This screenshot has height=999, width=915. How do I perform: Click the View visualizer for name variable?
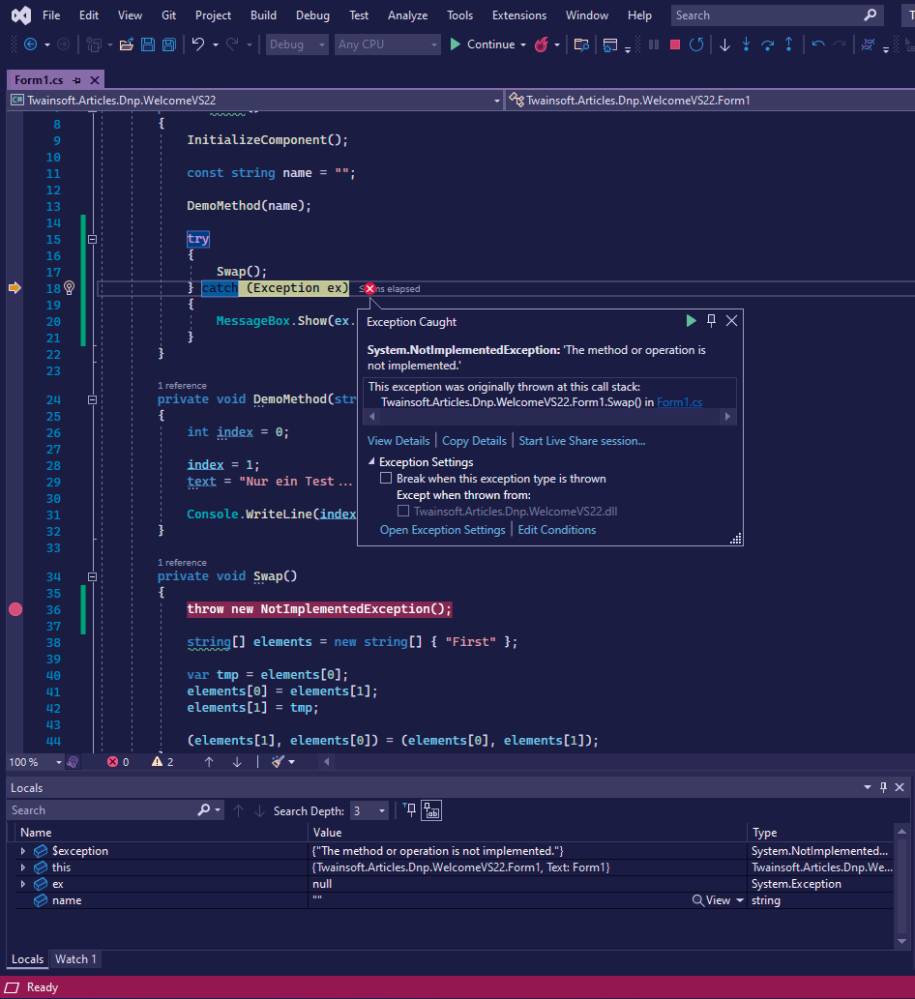click(x=712, y=900)
